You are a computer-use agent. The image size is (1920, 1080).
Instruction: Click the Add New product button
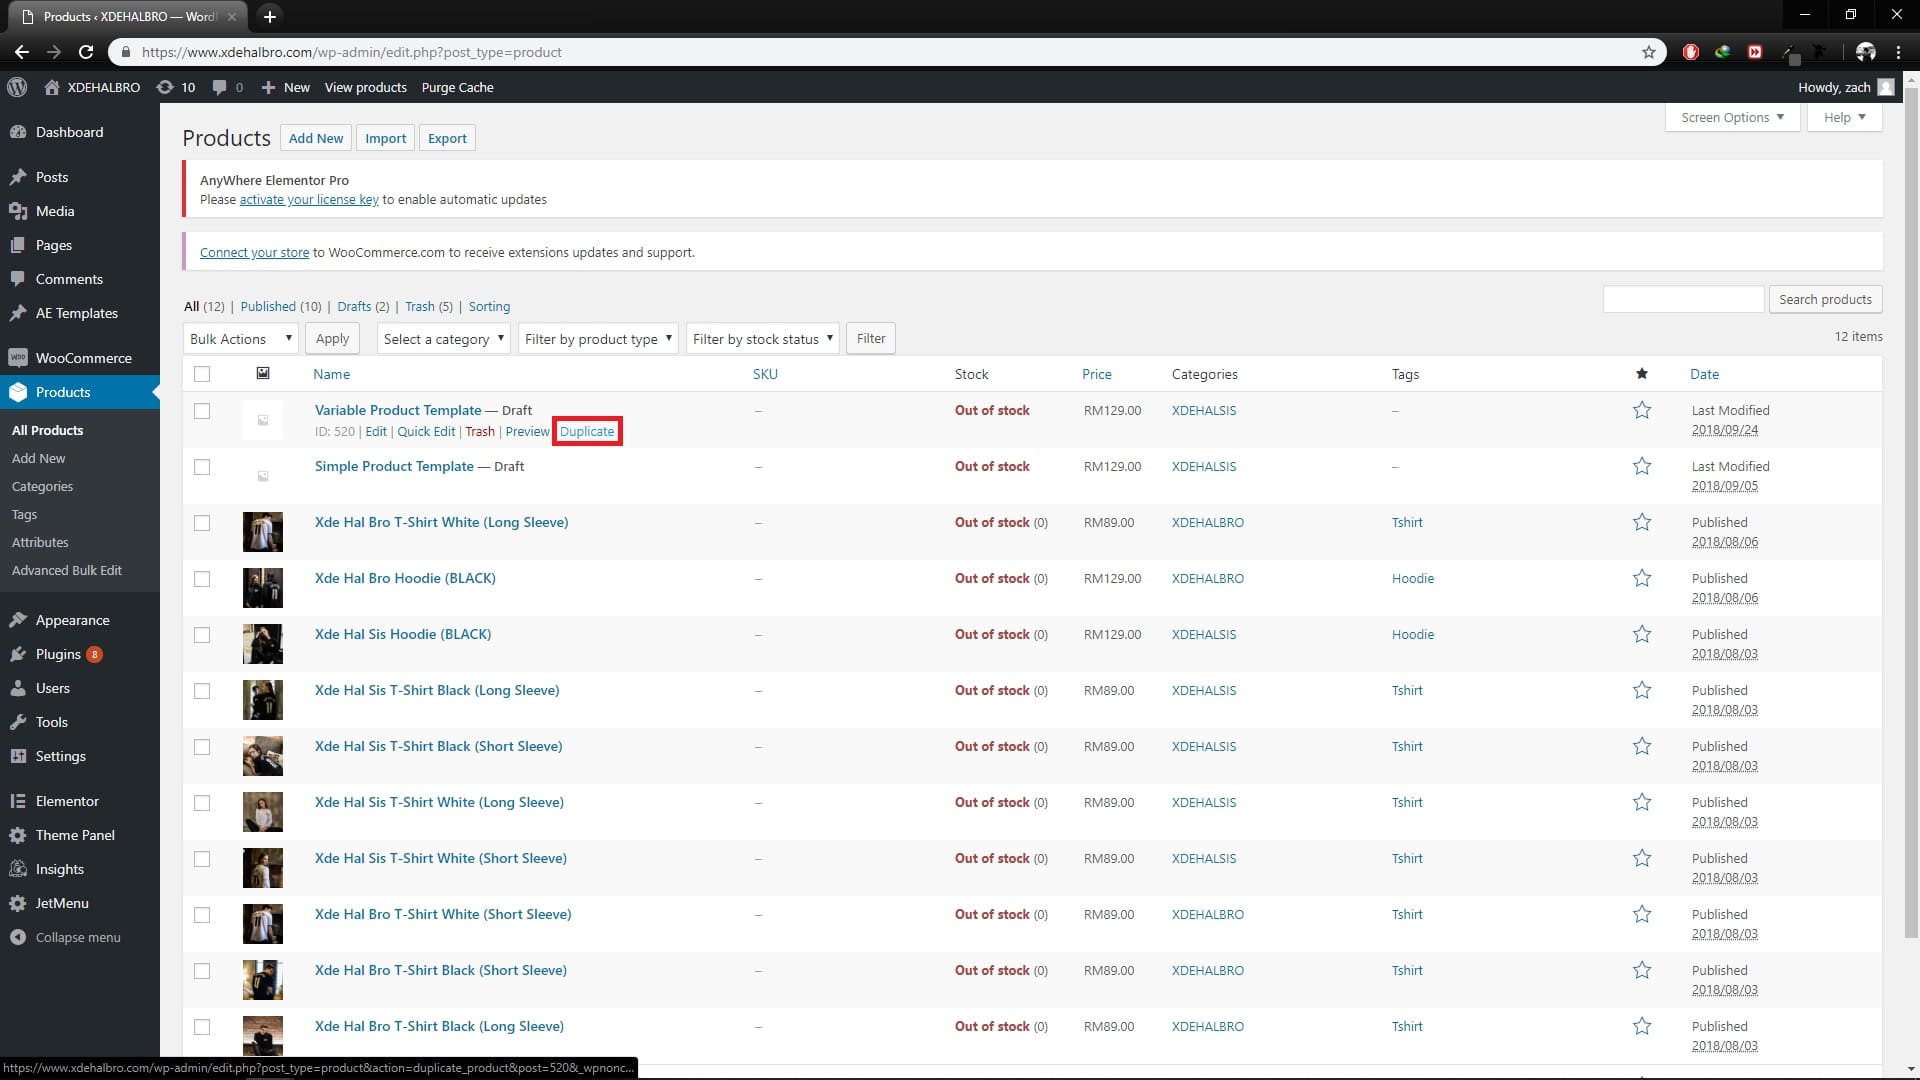coord(316,138)
